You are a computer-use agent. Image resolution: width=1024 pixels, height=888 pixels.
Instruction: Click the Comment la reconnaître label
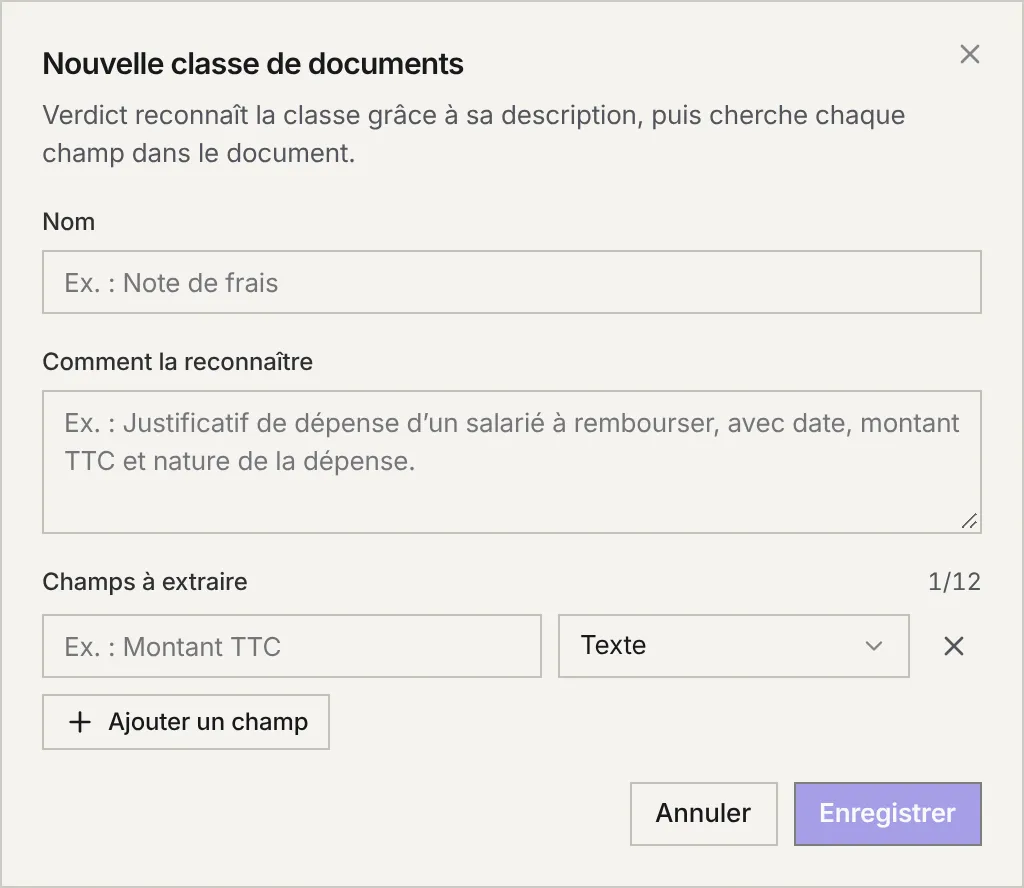click(178, 362)
